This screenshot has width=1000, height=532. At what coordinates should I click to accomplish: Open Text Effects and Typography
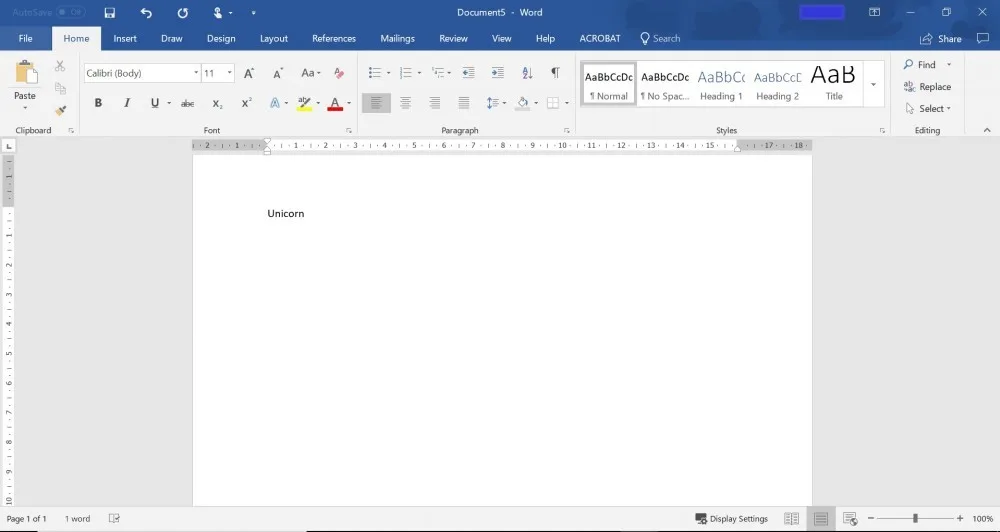275,103
